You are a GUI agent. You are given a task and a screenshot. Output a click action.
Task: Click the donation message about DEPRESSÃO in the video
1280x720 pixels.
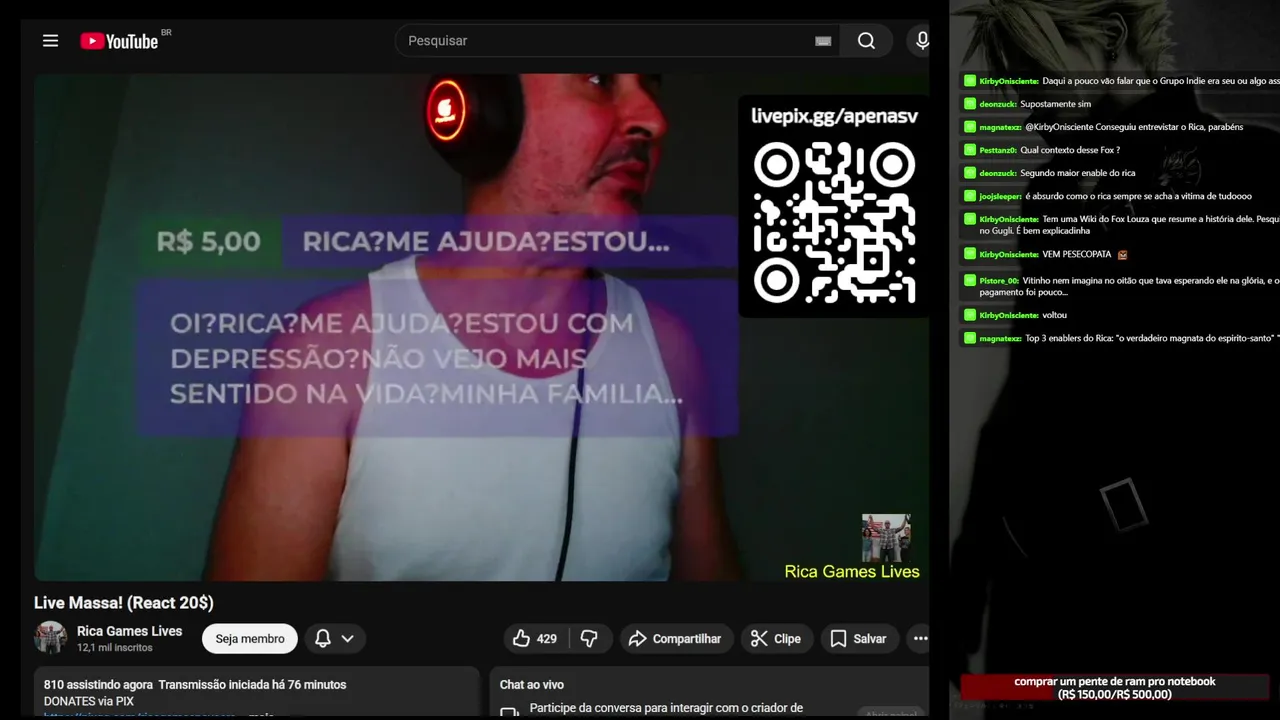(x=427, y=358)
